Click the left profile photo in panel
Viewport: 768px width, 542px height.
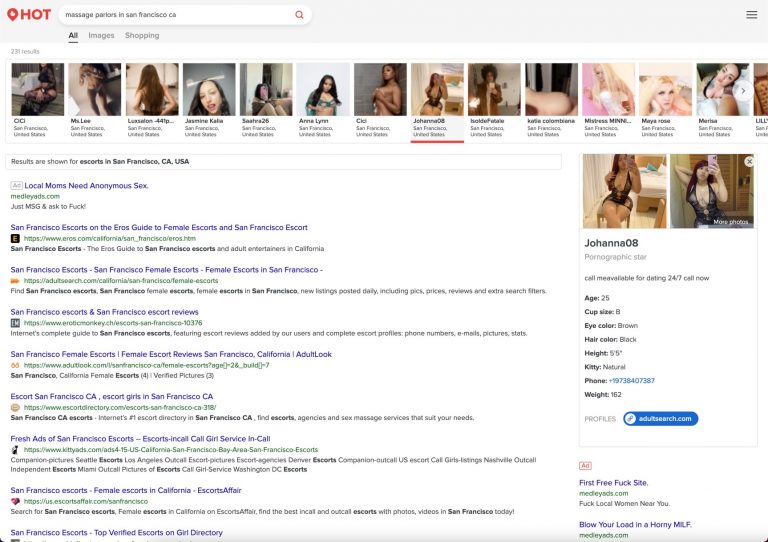click(624, 191)
